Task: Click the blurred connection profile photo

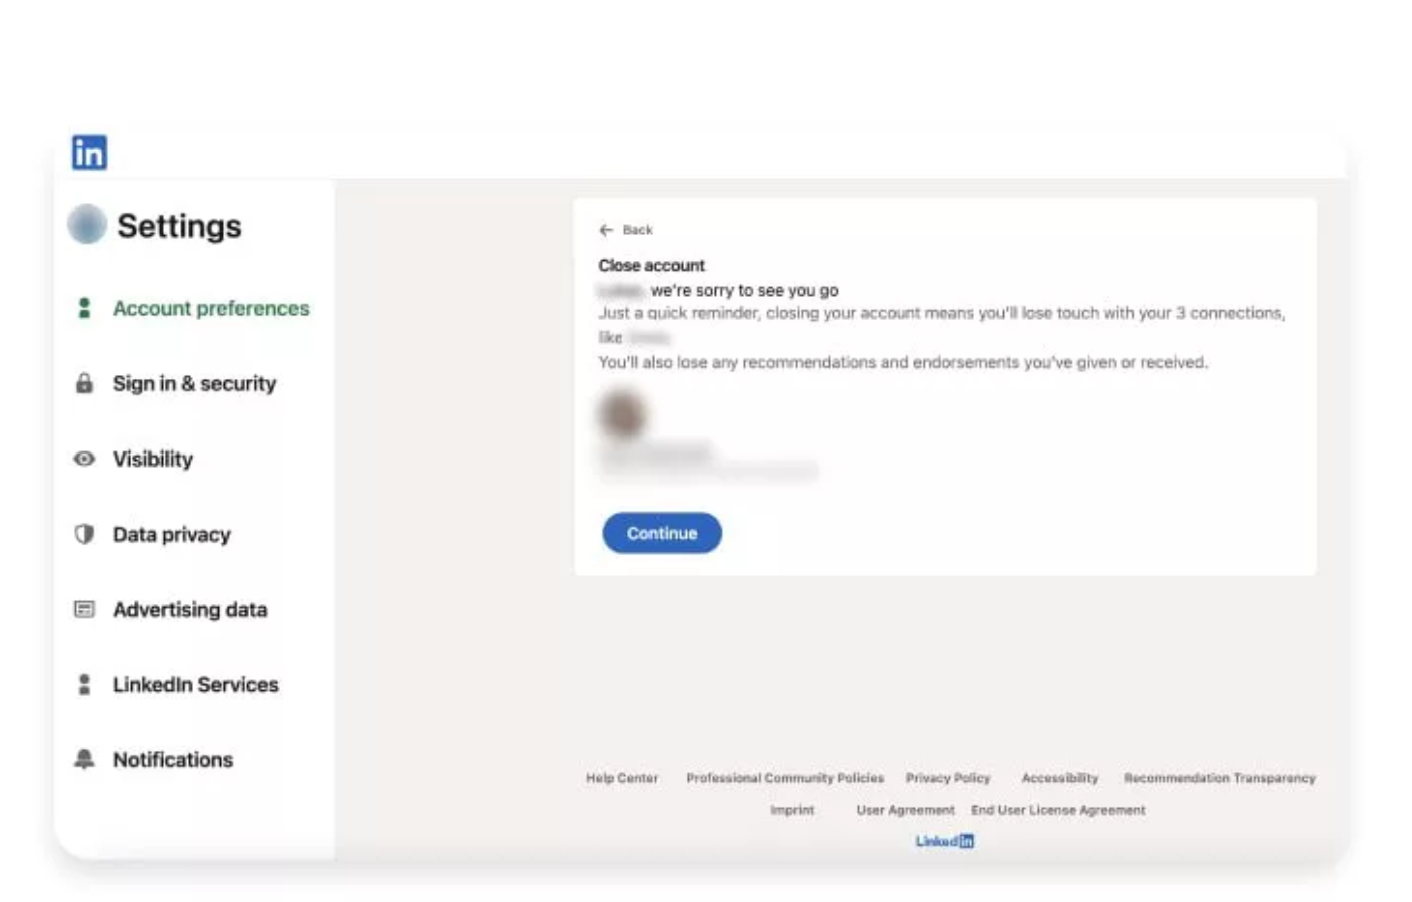Action: pos(623,414)
